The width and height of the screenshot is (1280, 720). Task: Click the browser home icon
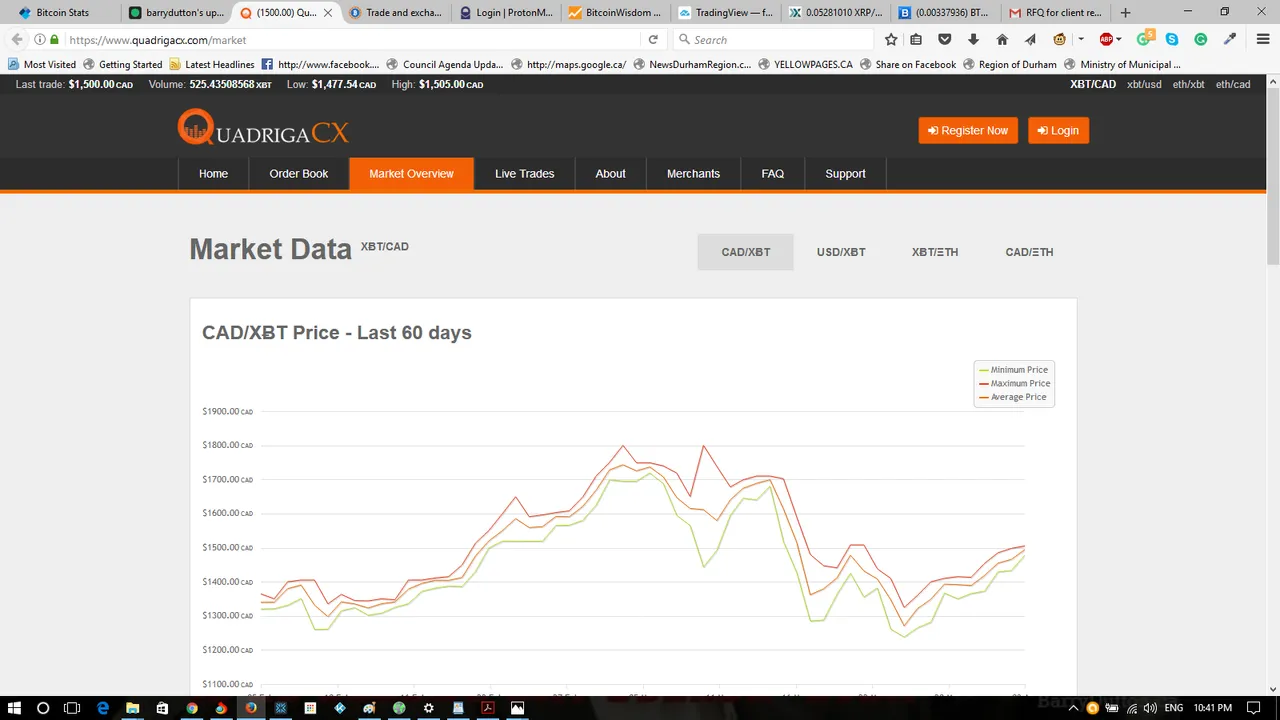click(1002, 40)
